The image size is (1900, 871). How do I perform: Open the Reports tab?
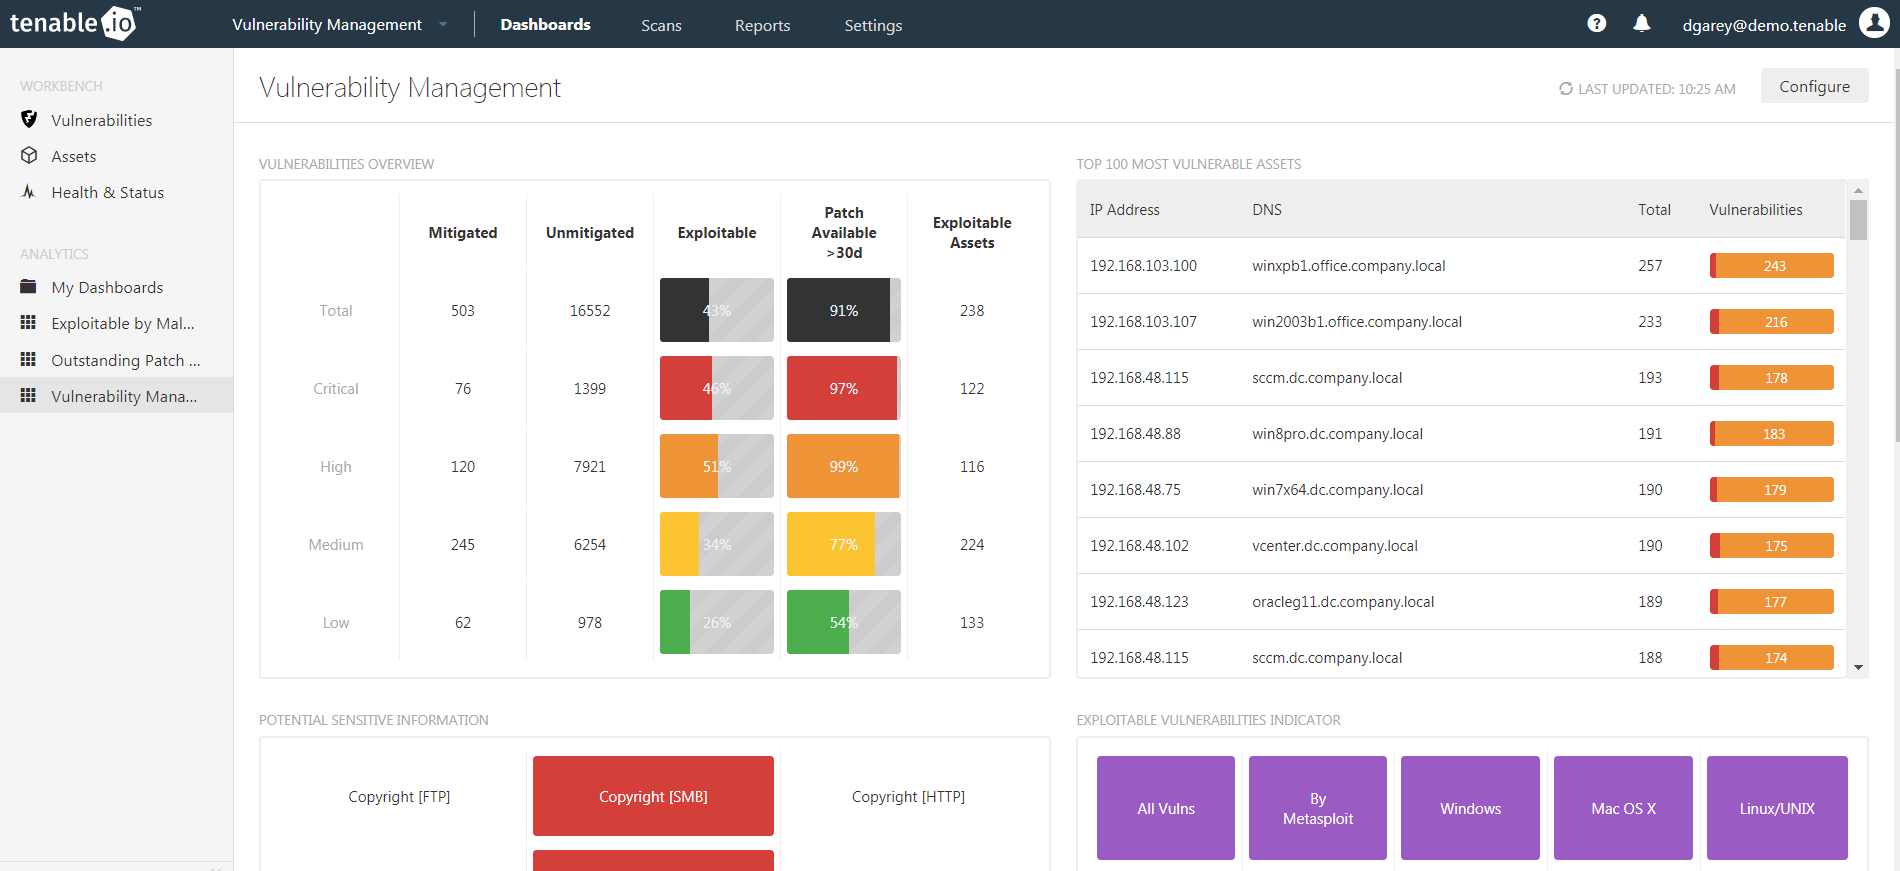[762, 25]
